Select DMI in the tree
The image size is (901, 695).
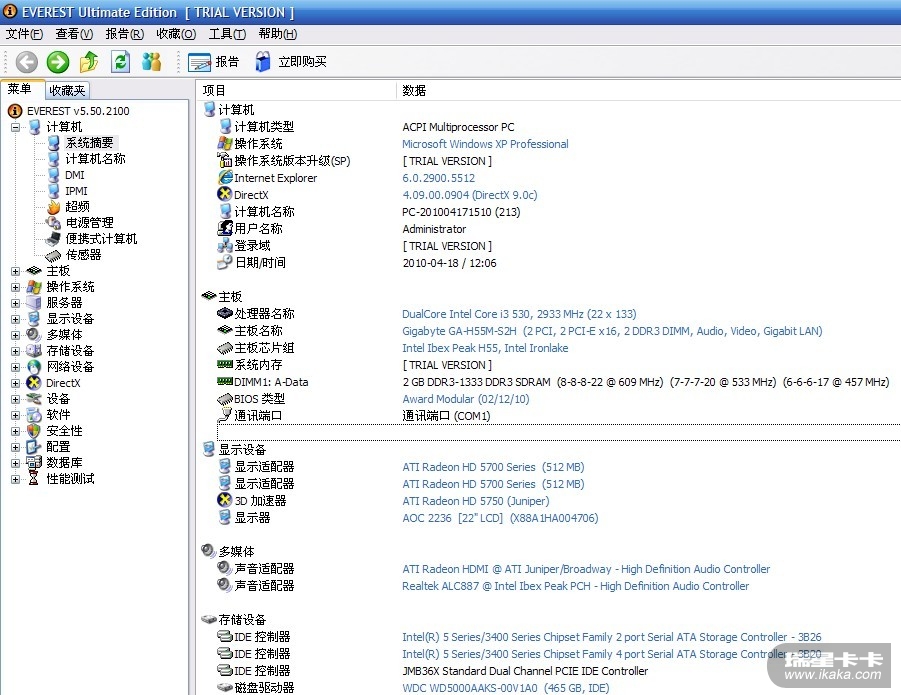pos(75,175)
